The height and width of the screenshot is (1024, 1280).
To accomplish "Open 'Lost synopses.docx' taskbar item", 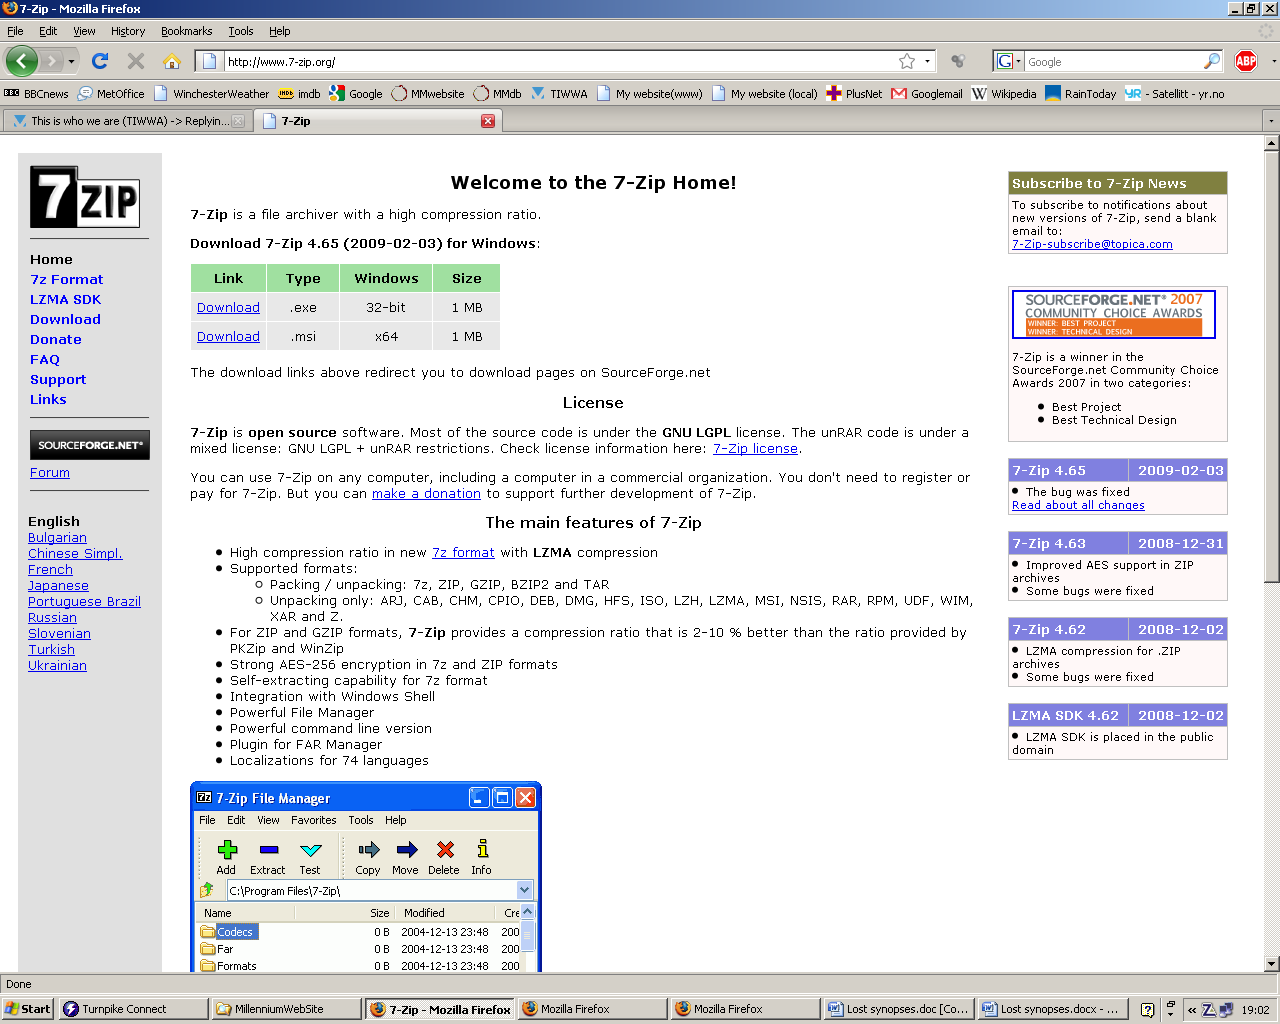I will 1053,1009.
